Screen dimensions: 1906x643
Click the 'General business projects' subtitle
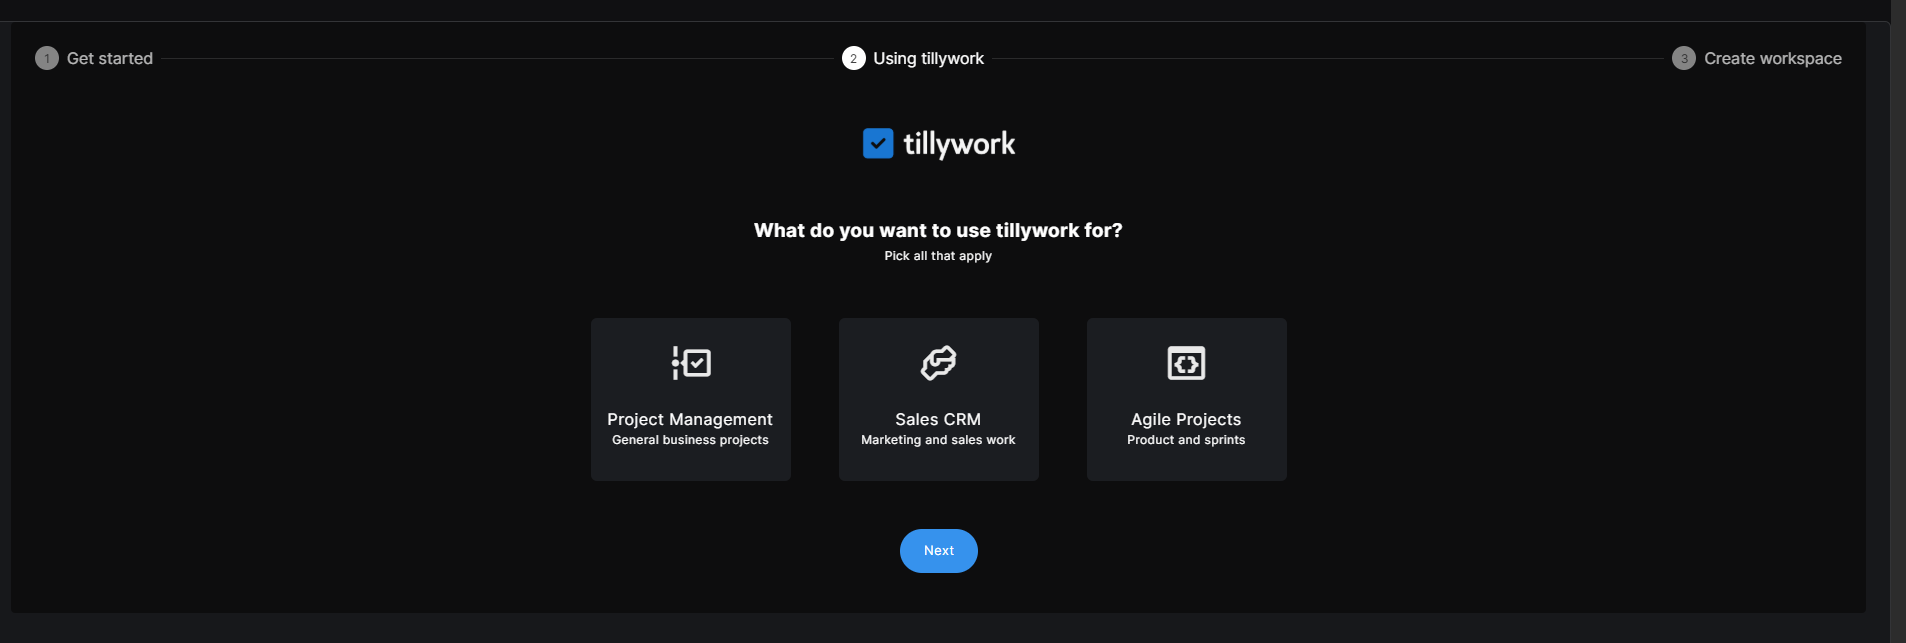(690, 440)
